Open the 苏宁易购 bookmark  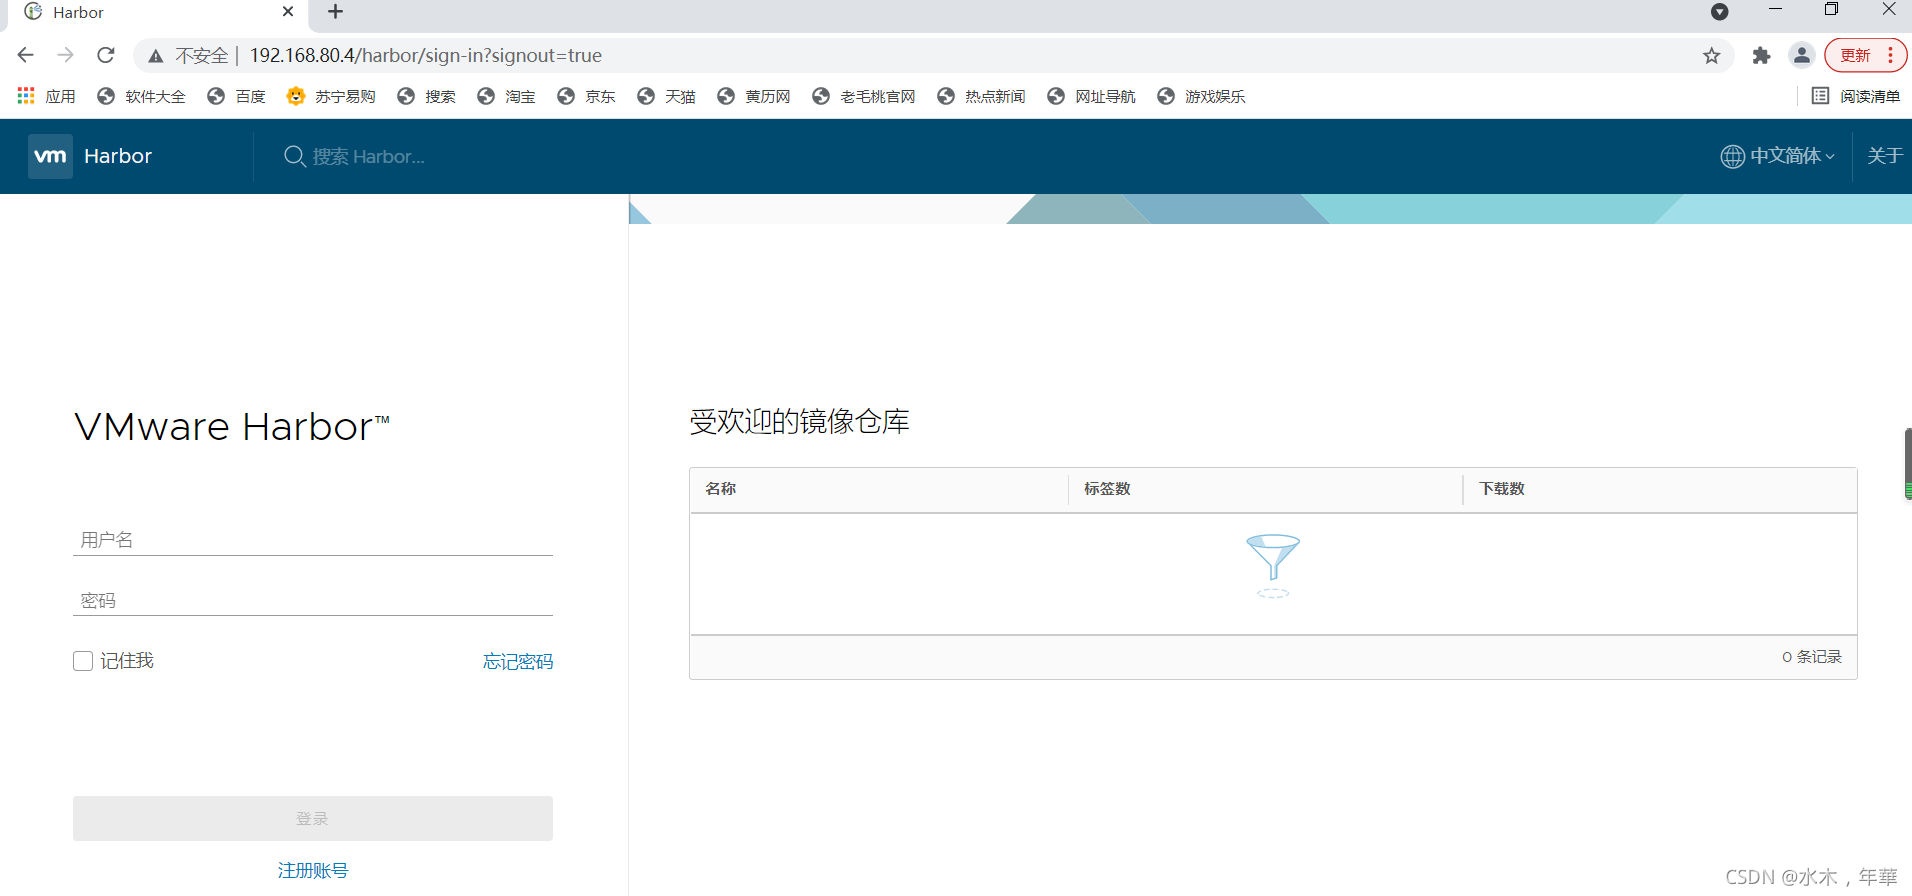point(331,96)
